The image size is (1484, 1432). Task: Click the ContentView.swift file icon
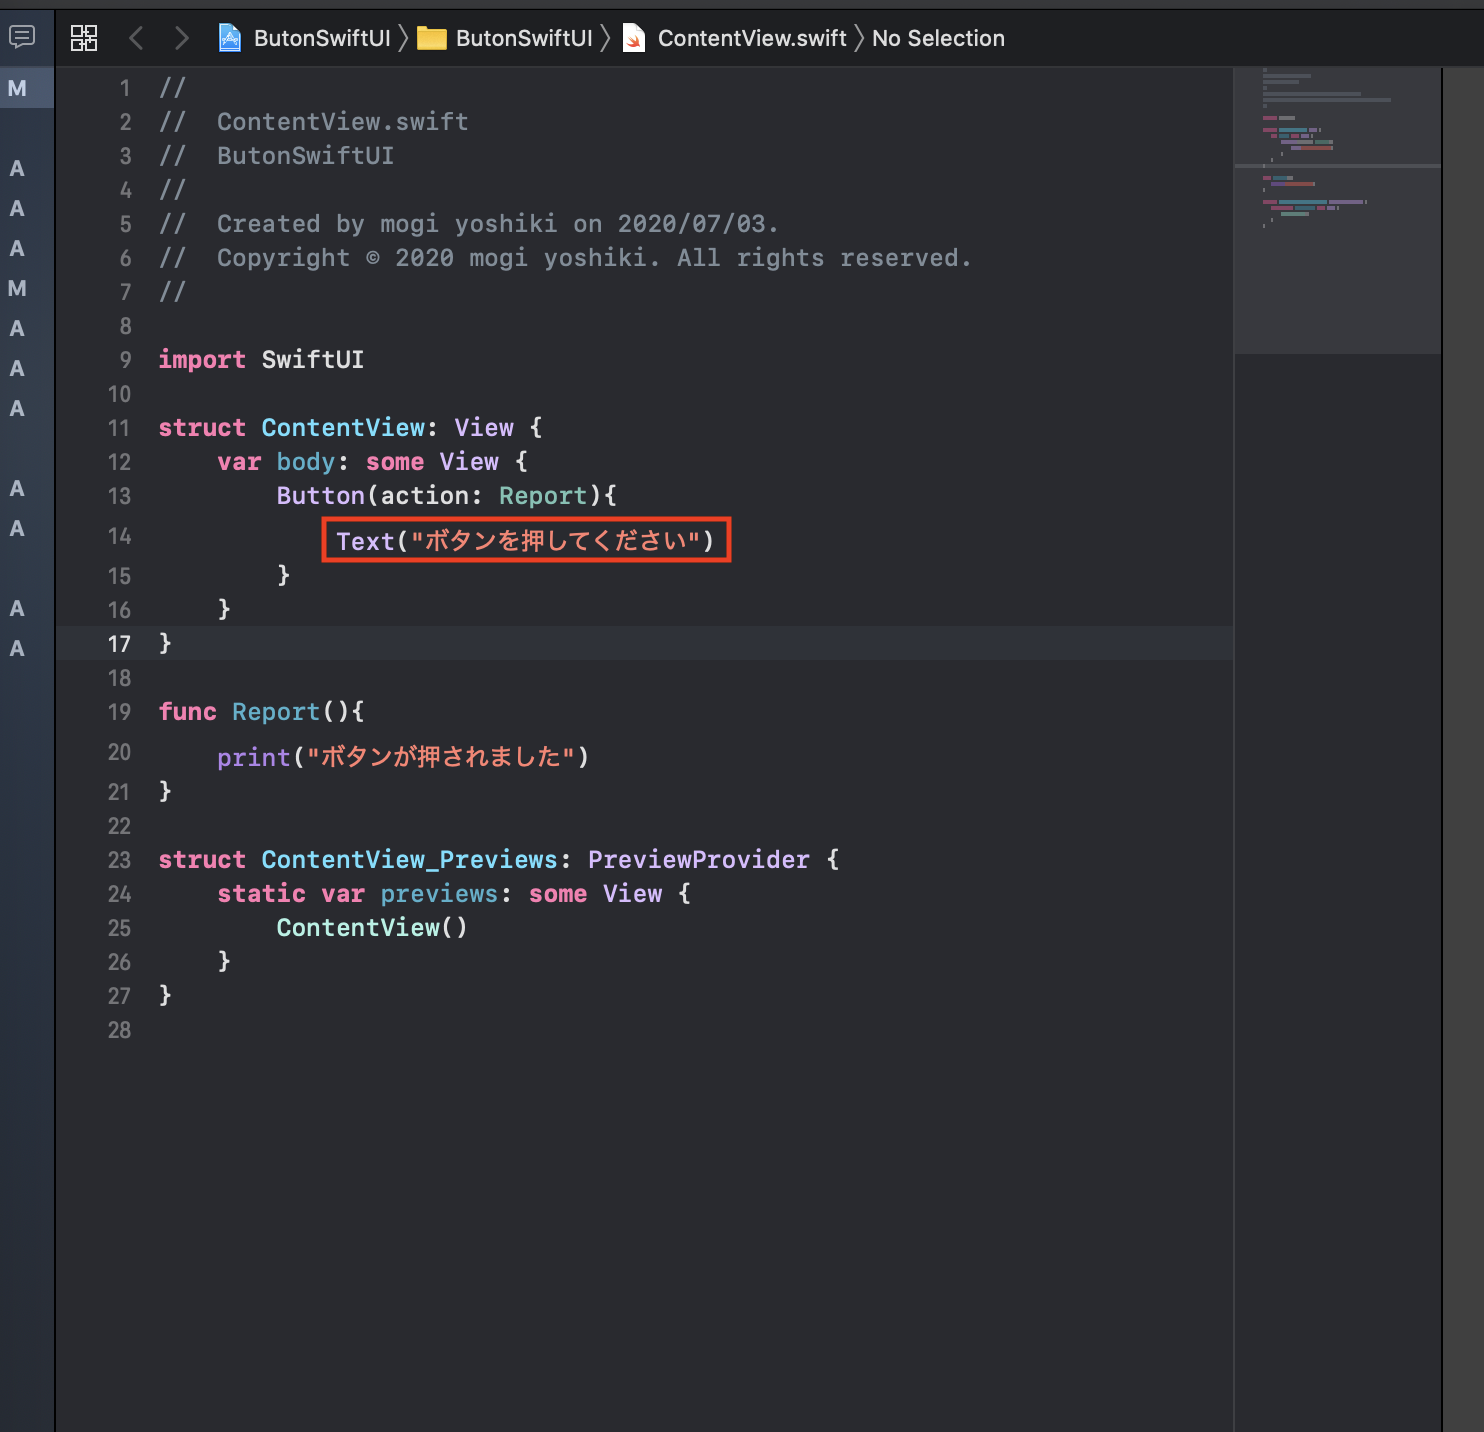(634, 38)
